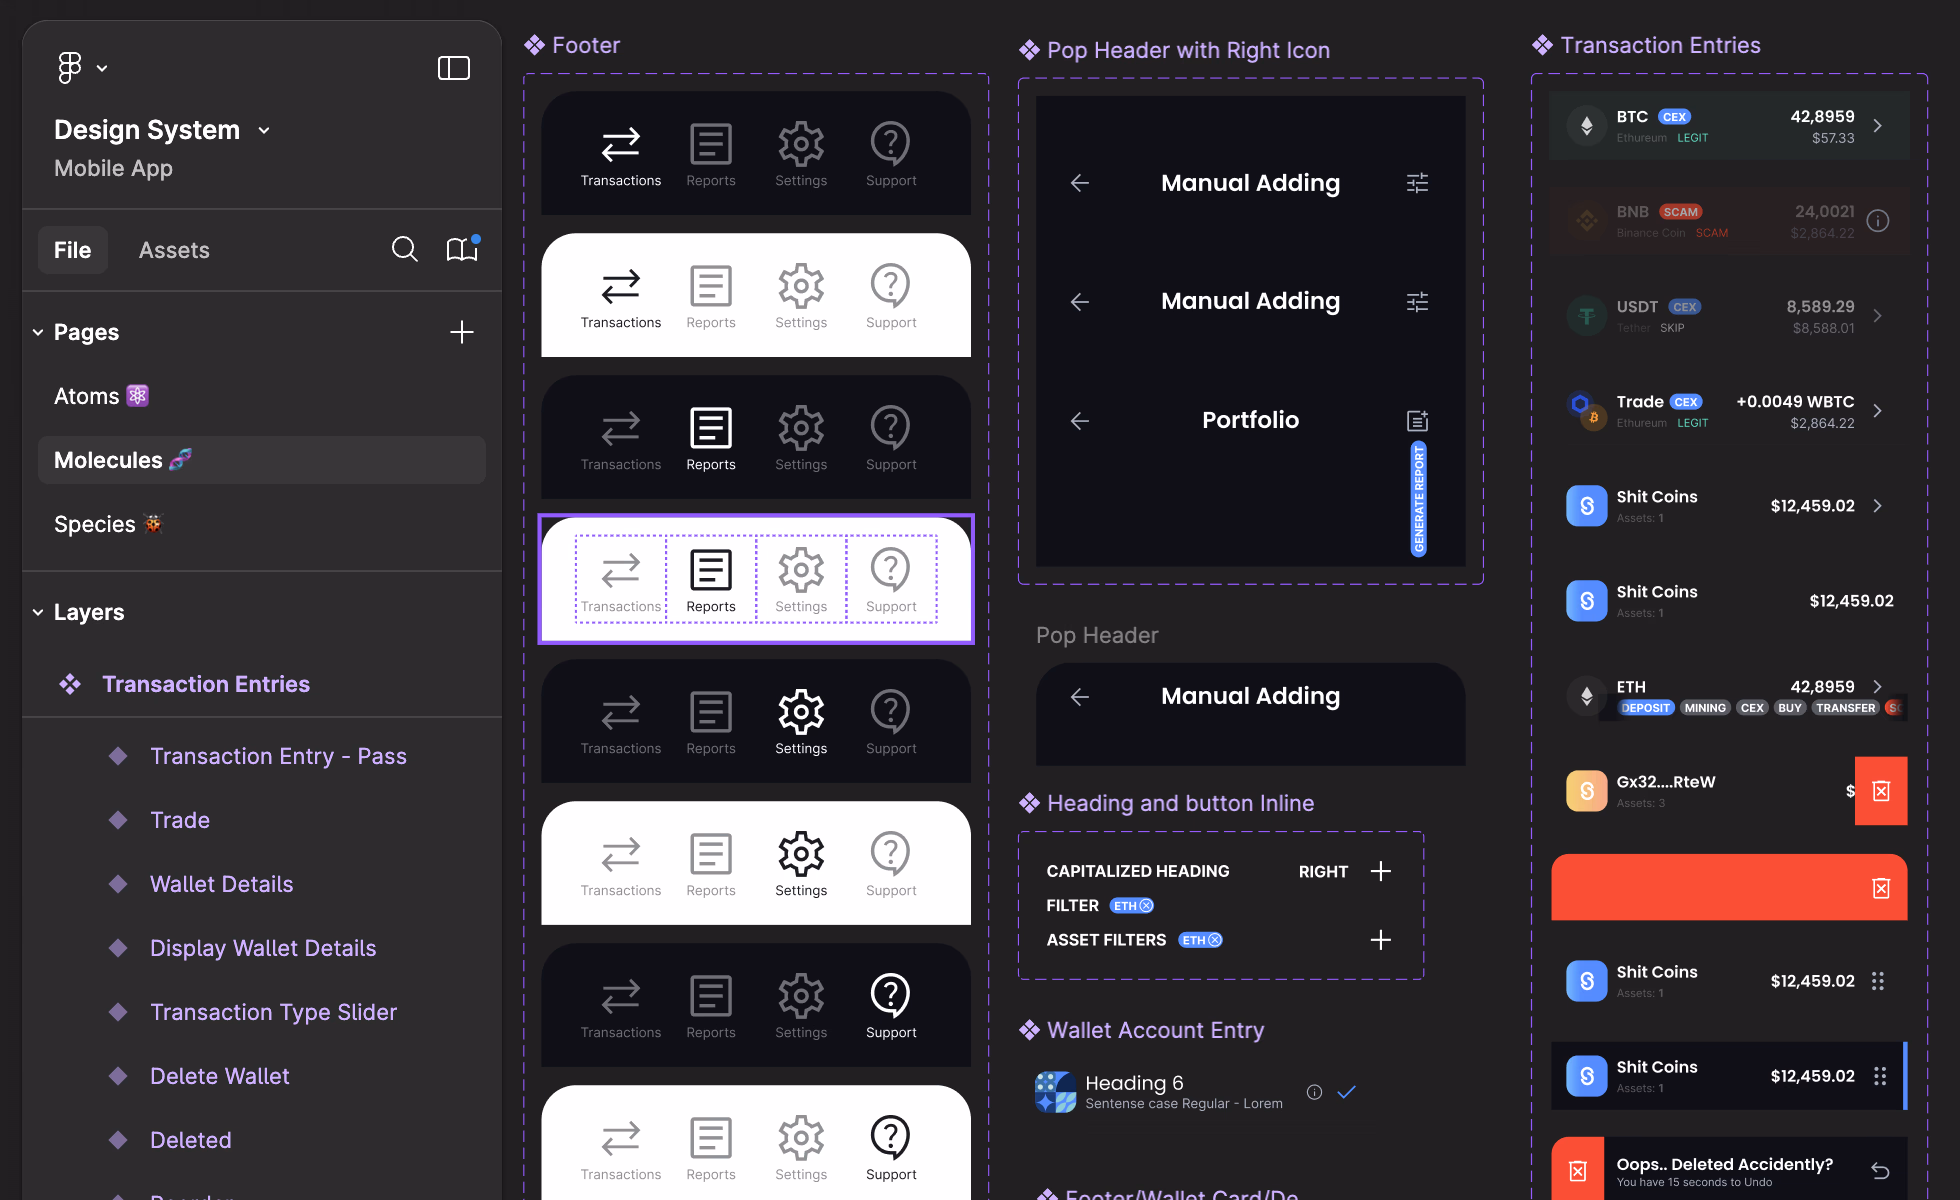Collapse the Pages section
Screen dimensions: 1960x1200
click(x=38, y=332)
